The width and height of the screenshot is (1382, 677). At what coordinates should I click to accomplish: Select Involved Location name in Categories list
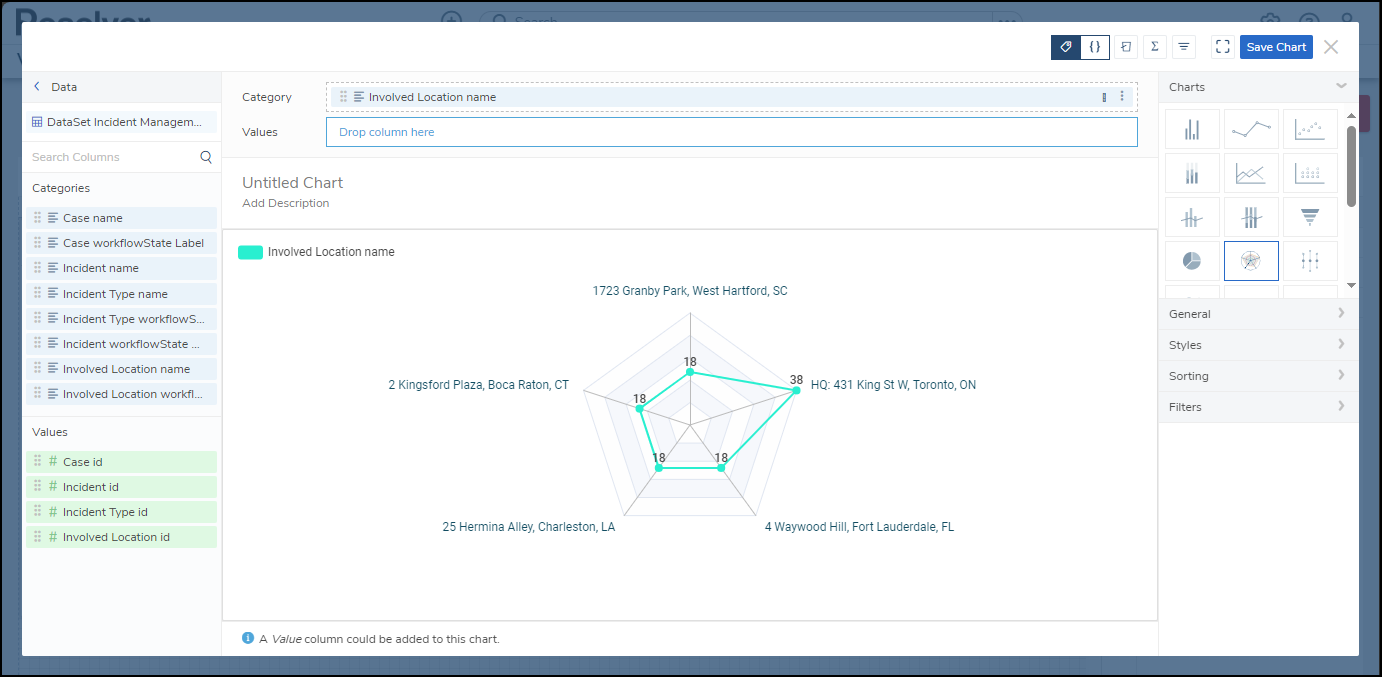[x=121, y=369]
